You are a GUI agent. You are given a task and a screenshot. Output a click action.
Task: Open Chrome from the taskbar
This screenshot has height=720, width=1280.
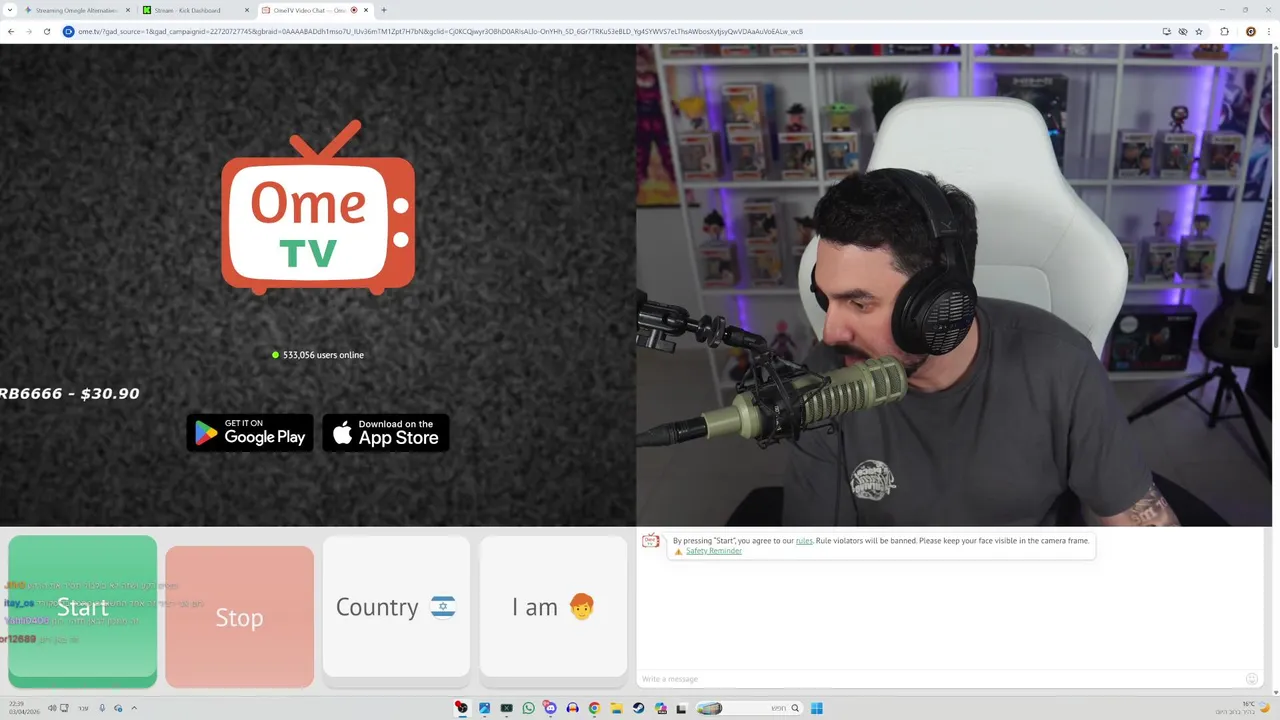coord(594,708)
